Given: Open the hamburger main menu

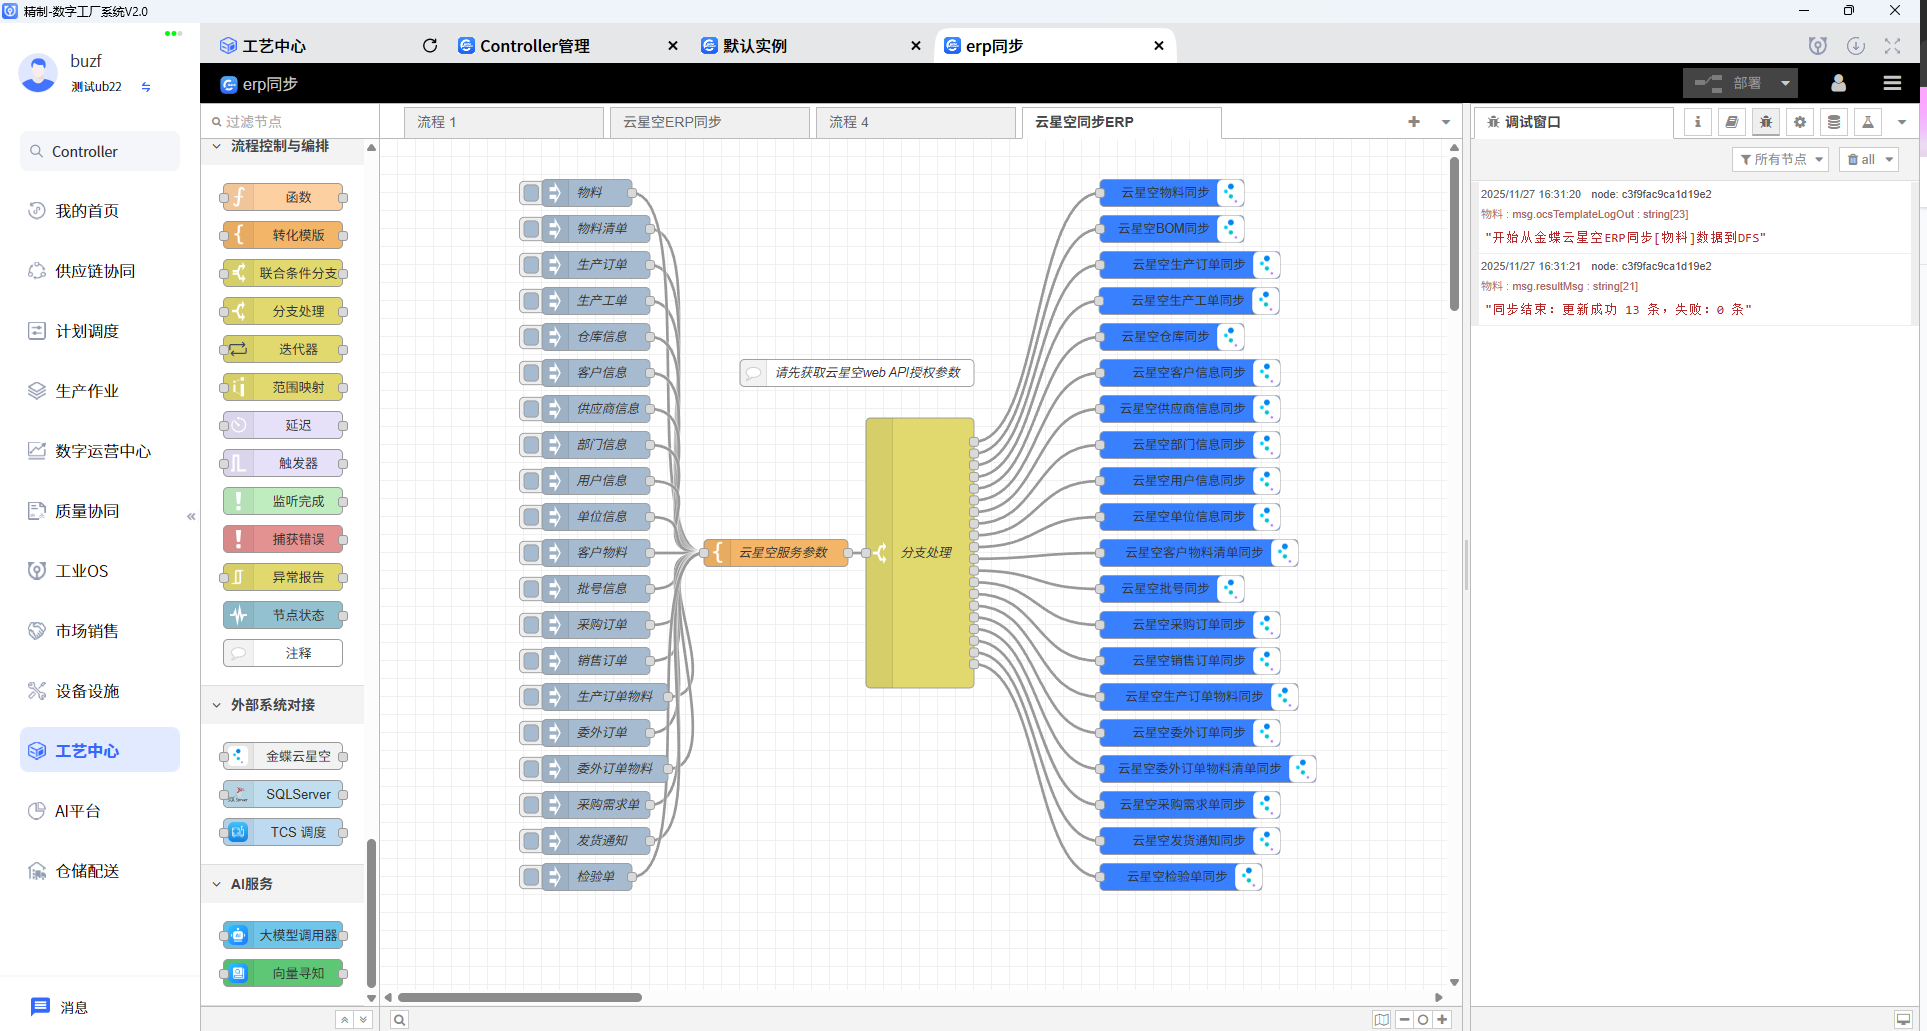Looking at the screenshot, I should coord(1892,83).
